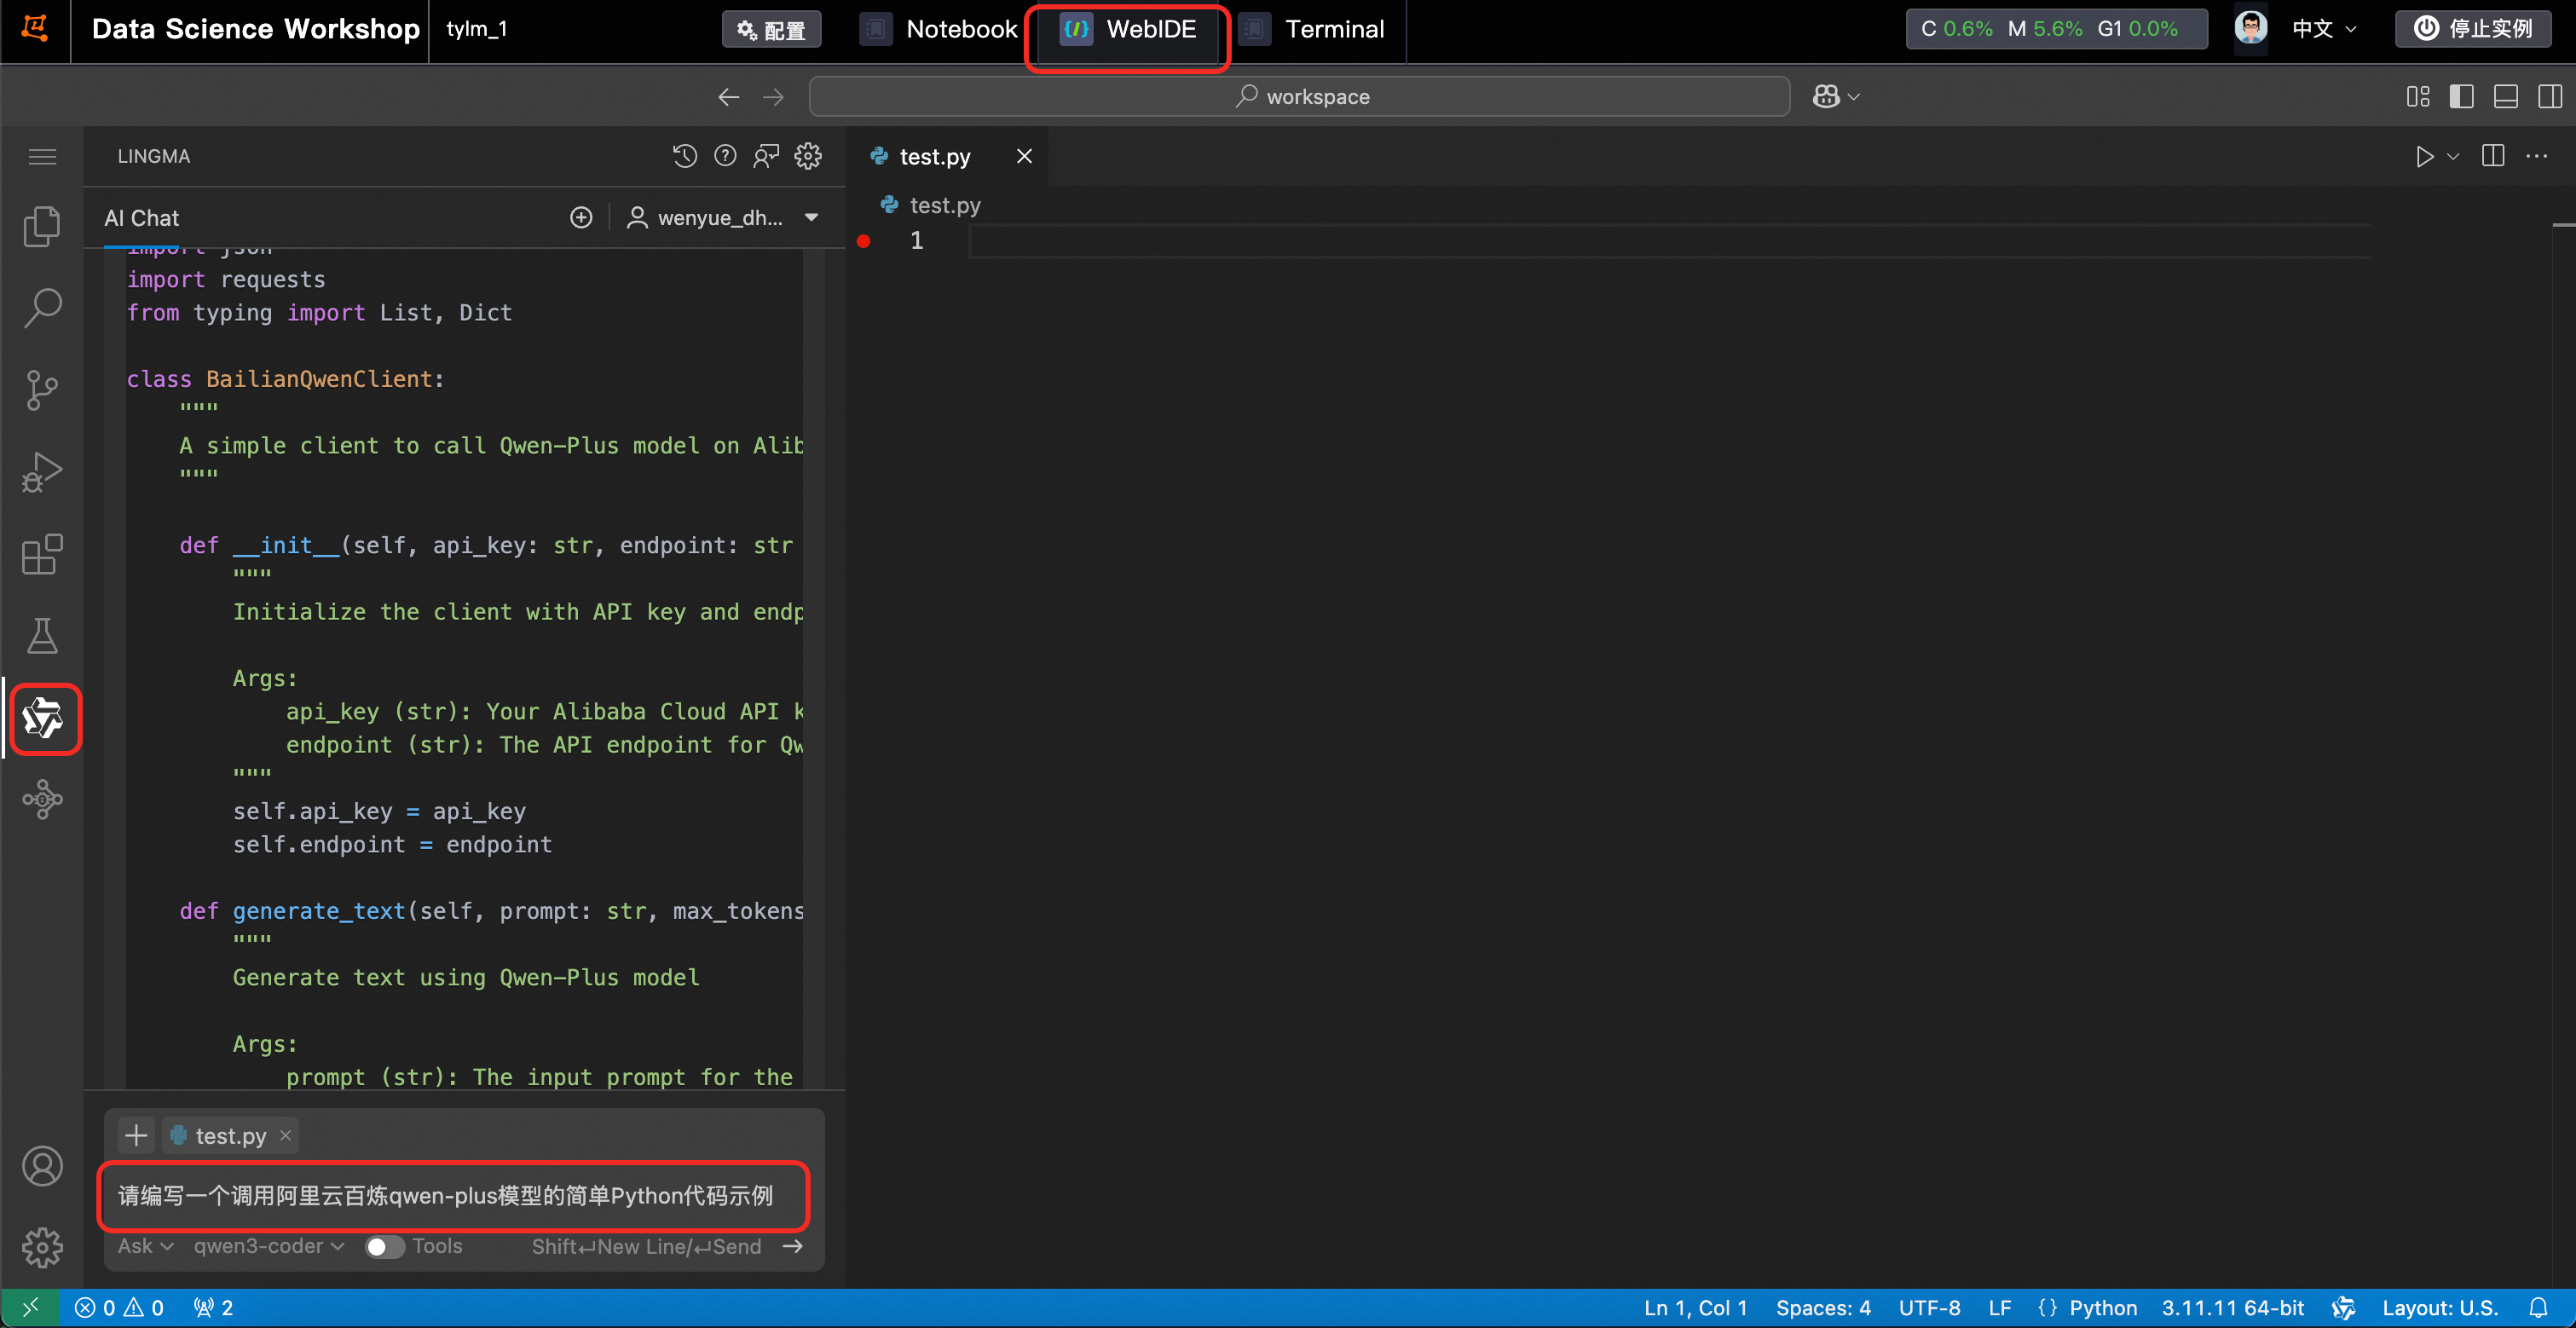This screenshot has height=1328, width=2576.
Task: Open the Explorer files icon
Action: tap(42, 226)
